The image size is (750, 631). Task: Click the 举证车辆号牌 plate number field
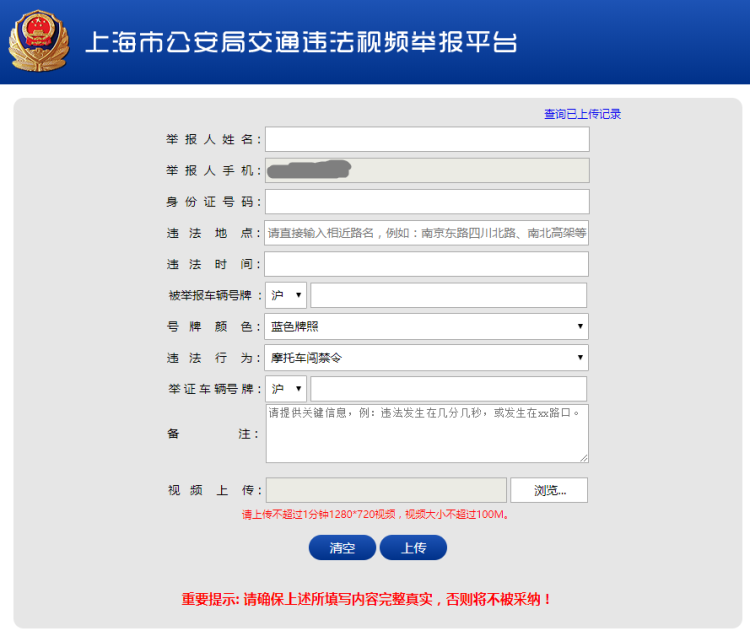[448, 388]
